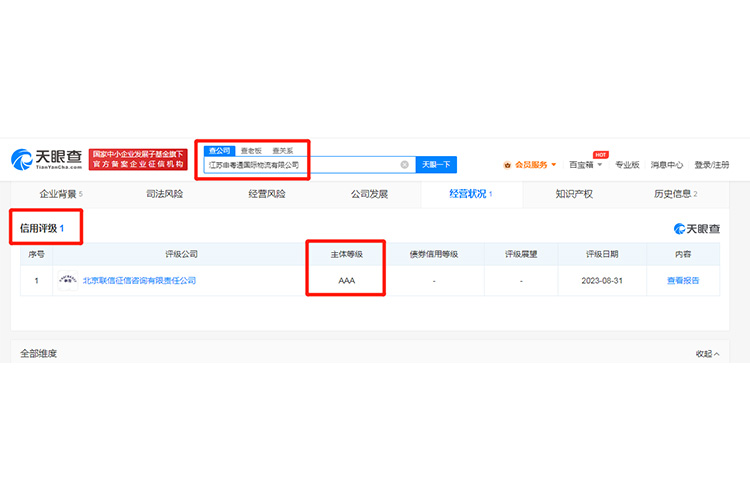Click the 内容 column header

click(x=683, y=254)
